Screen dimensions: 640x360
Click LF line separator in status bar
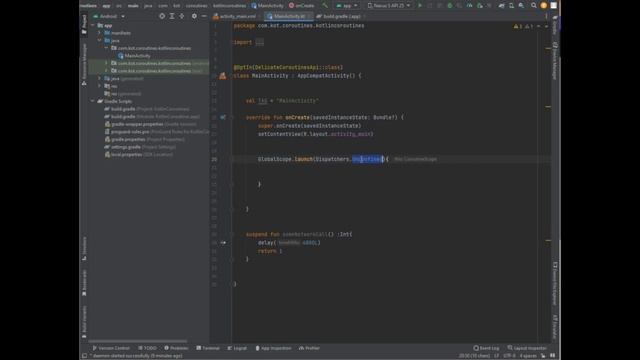click(496, 356)
